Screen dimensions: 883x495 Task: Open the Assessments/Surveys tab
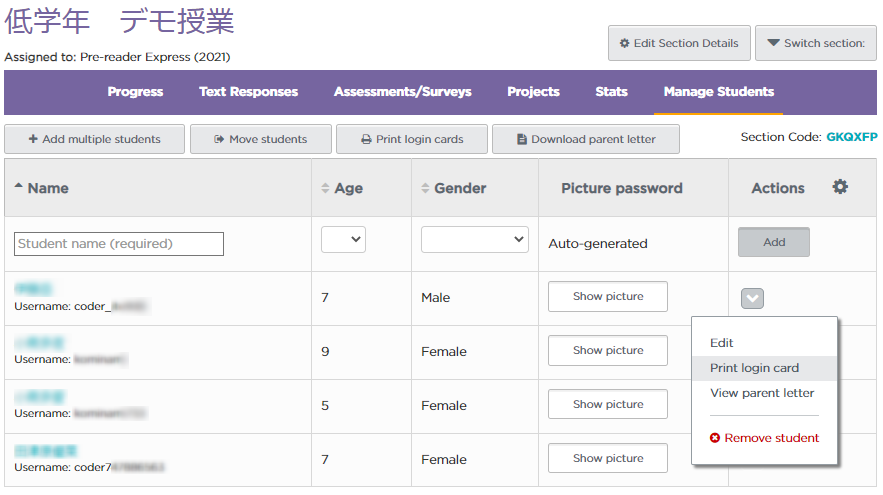(x=402, y=92)
